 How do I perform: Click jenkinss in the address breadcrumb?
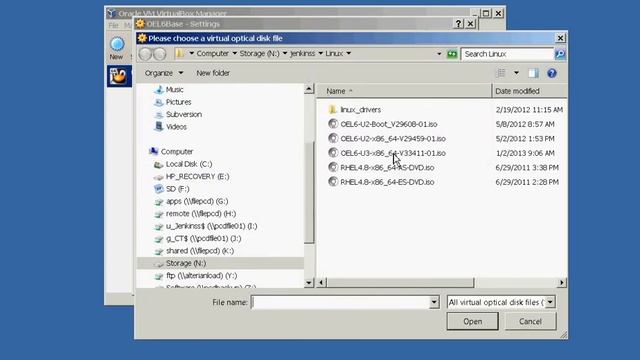[x=302, y=53]
